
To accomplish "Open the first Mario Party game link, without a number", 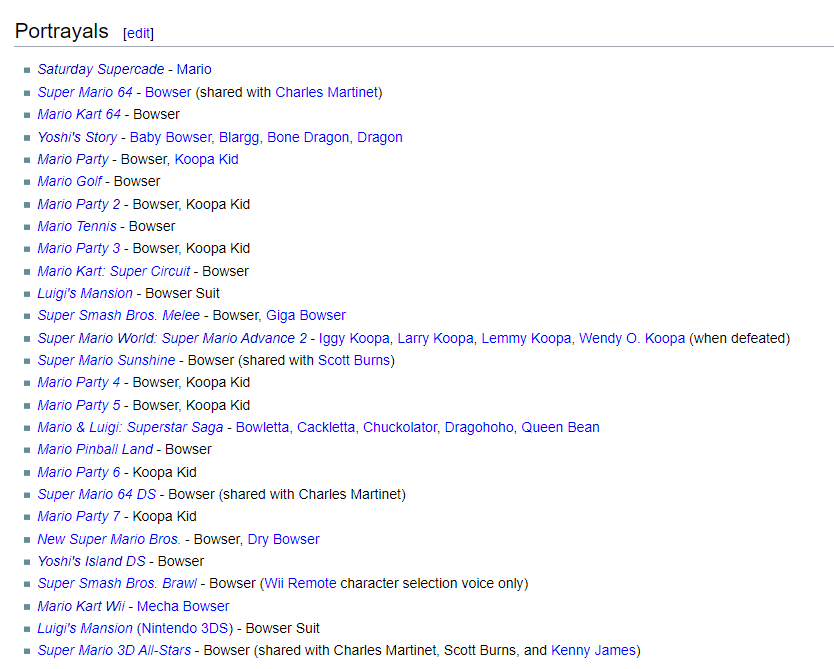I will click(73, 160).
